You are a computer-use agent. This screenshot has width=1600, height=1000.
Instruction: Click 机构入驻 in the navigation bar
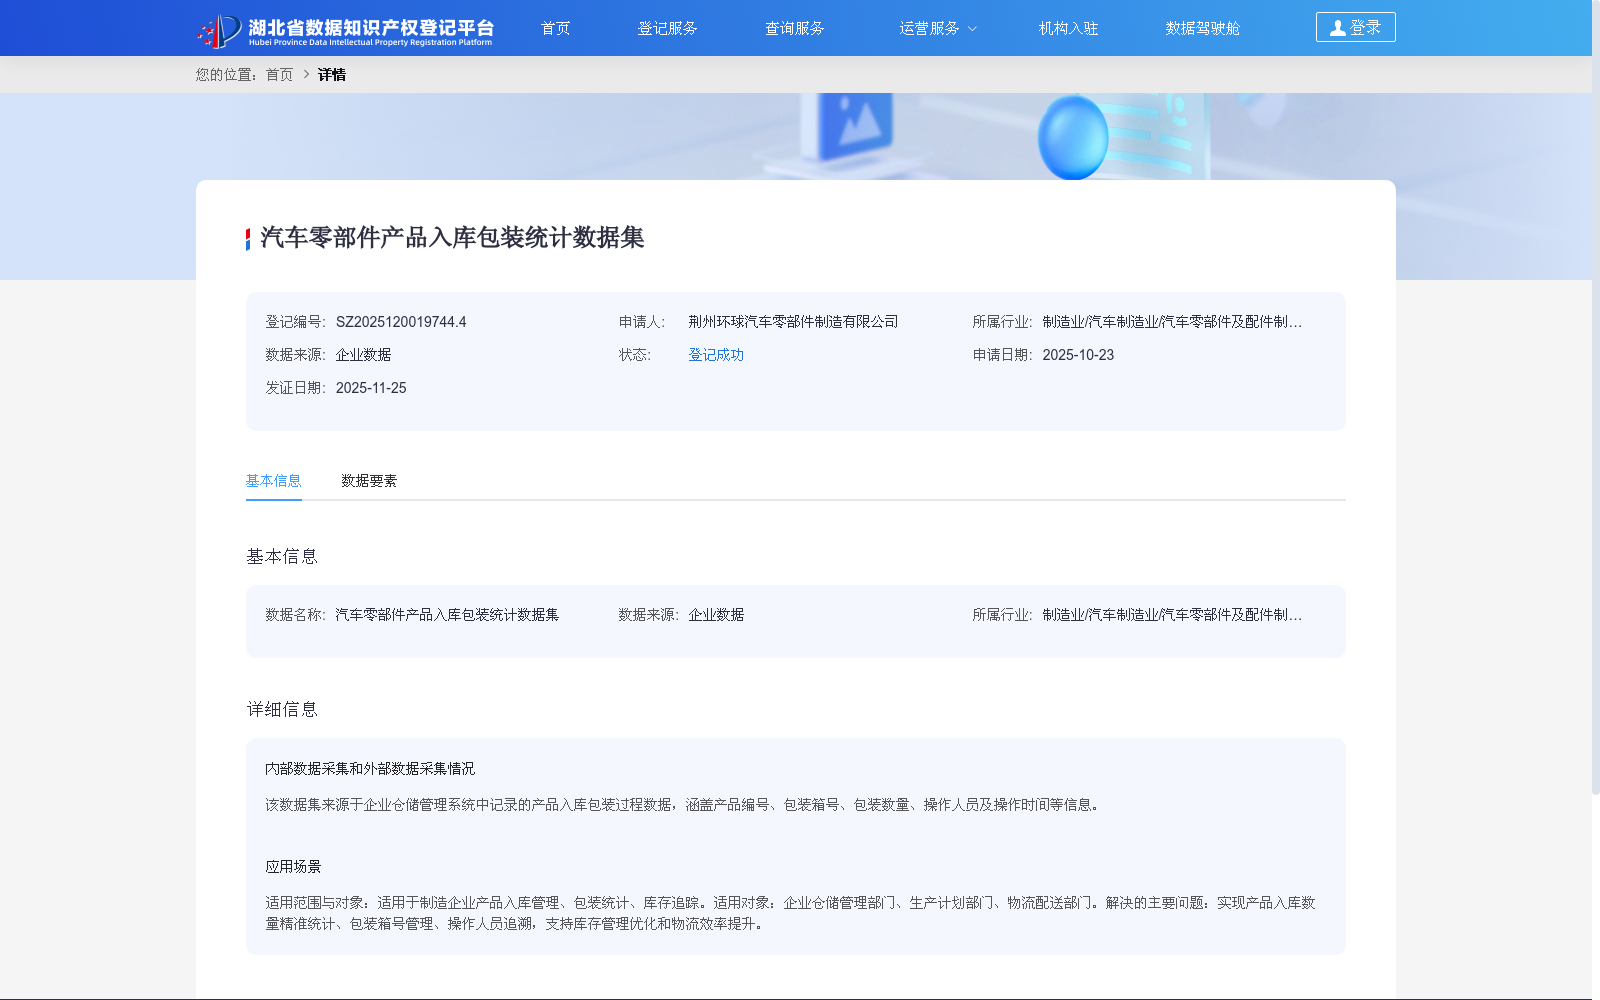pos(1067,28)
